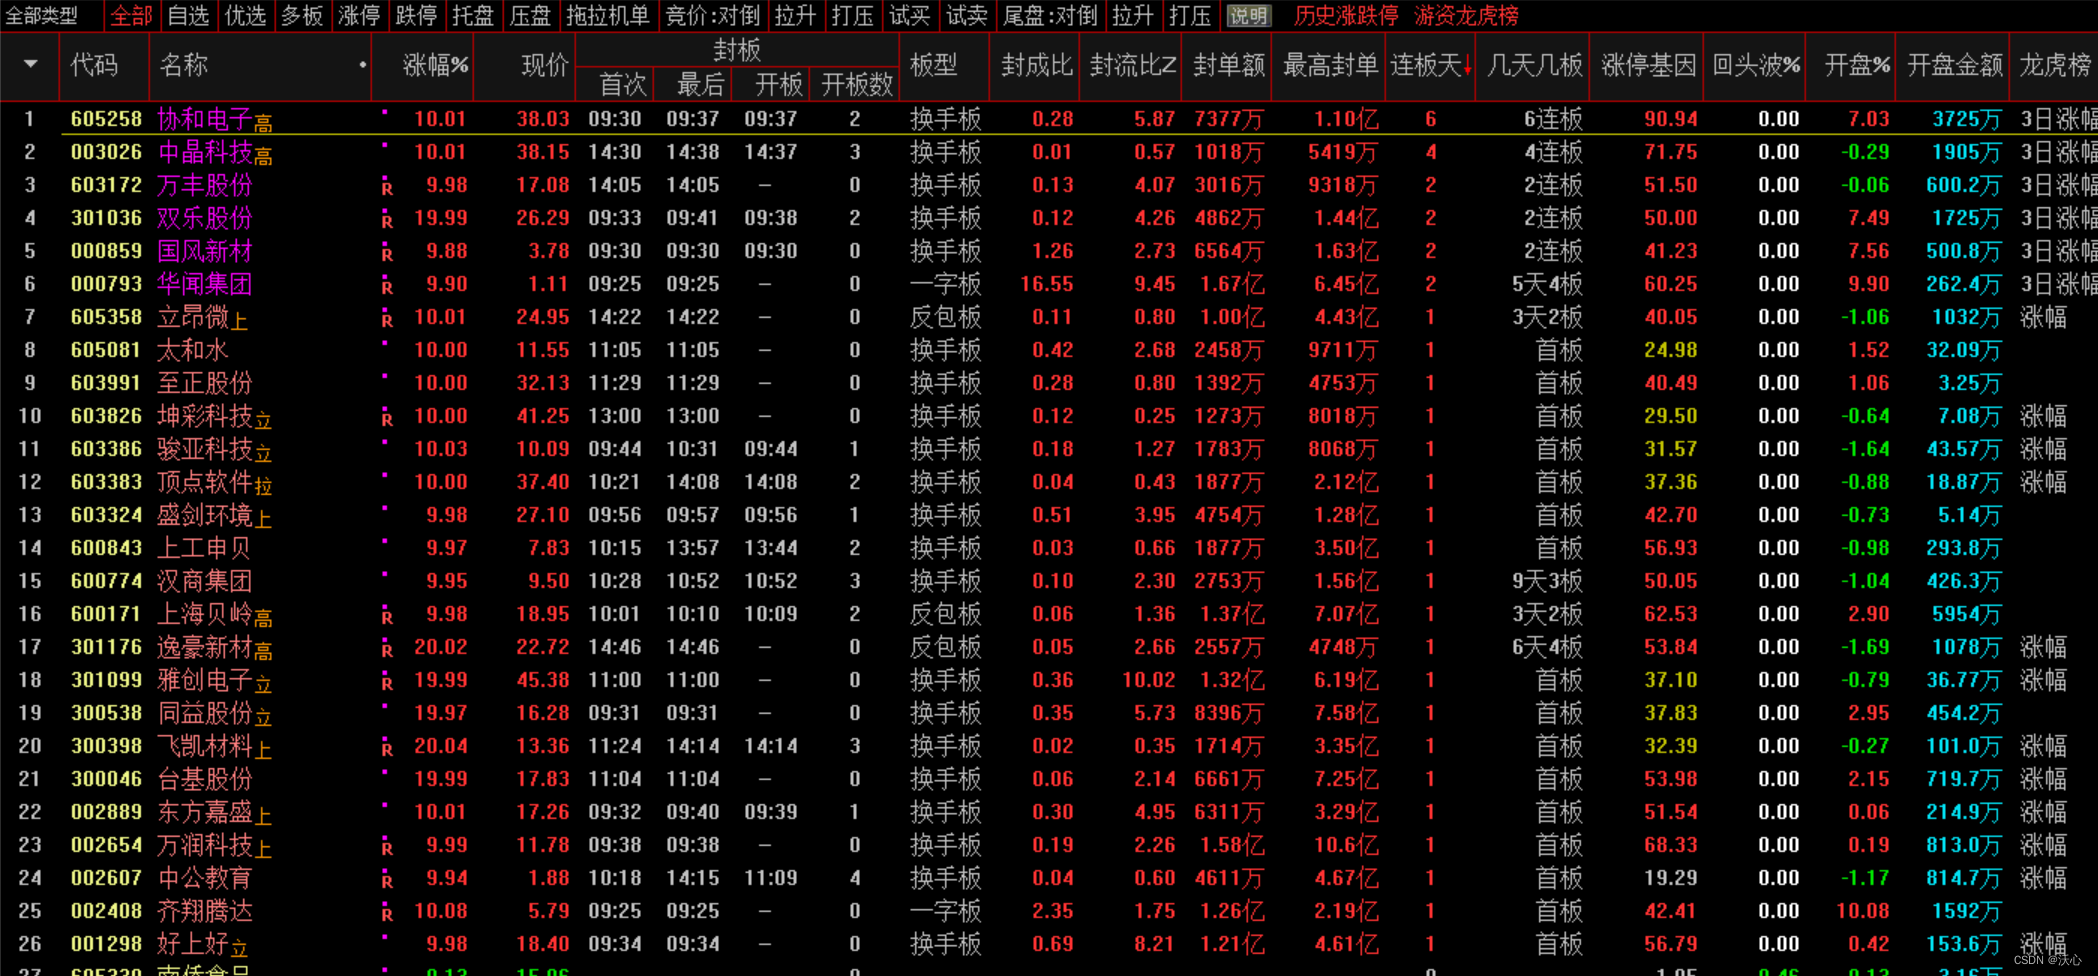
Task: Open the 游资龙虎榜 link
Action: coord(1466,15)
